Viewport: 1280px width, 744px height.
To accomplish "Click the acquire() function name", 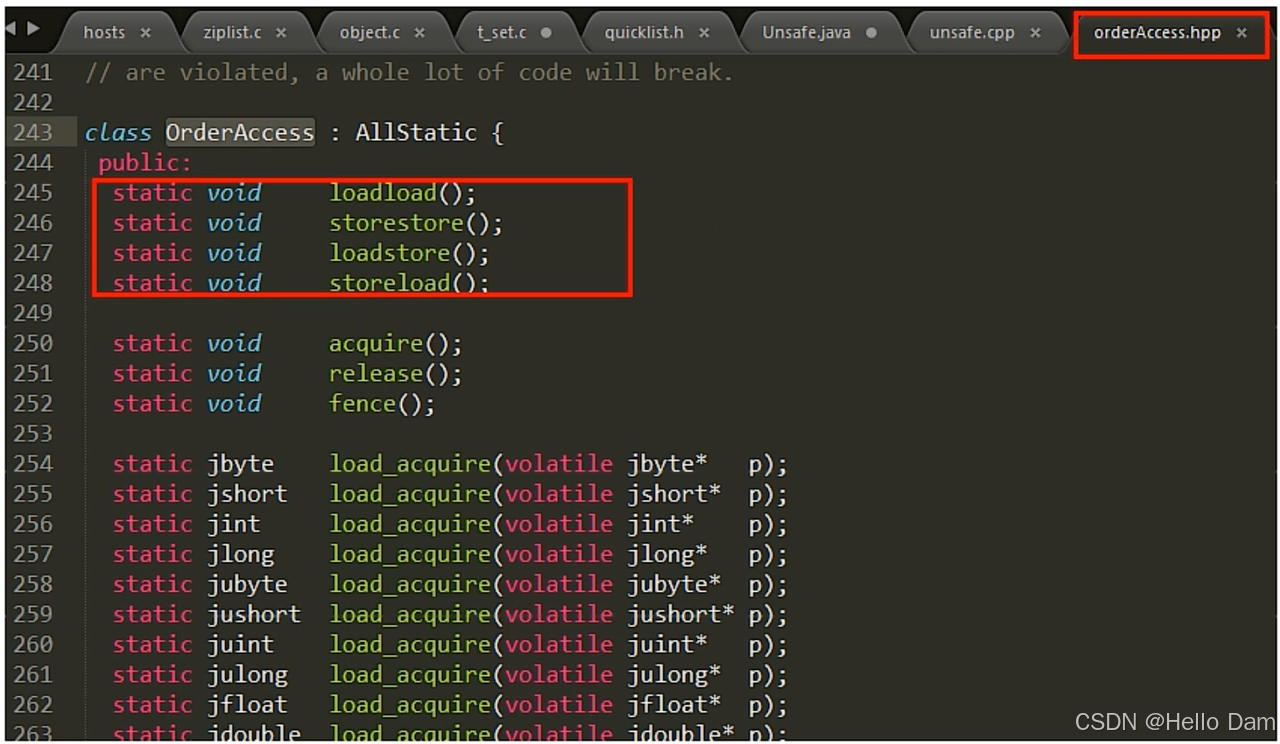I will point(377,343).
